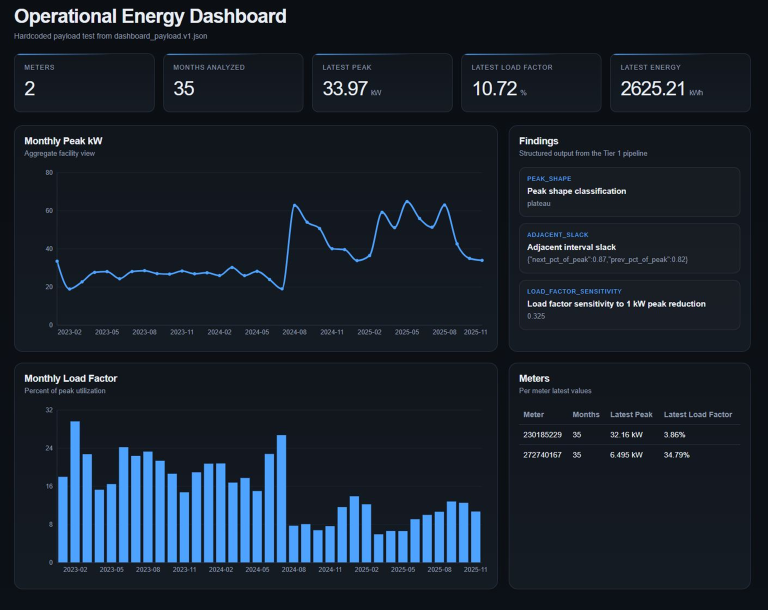Image resolution: width=768 pixels, height=610 pixels.
Task: Click the Latest Peak column header
Action: click(x=631, y=414)
